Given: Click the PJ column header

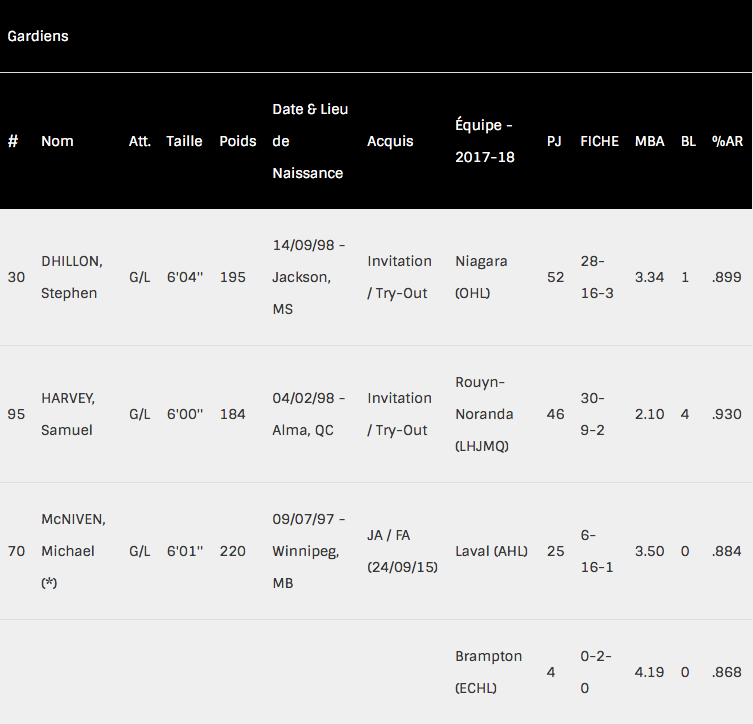Looking at the screenshot, I should tap(554, 141).
